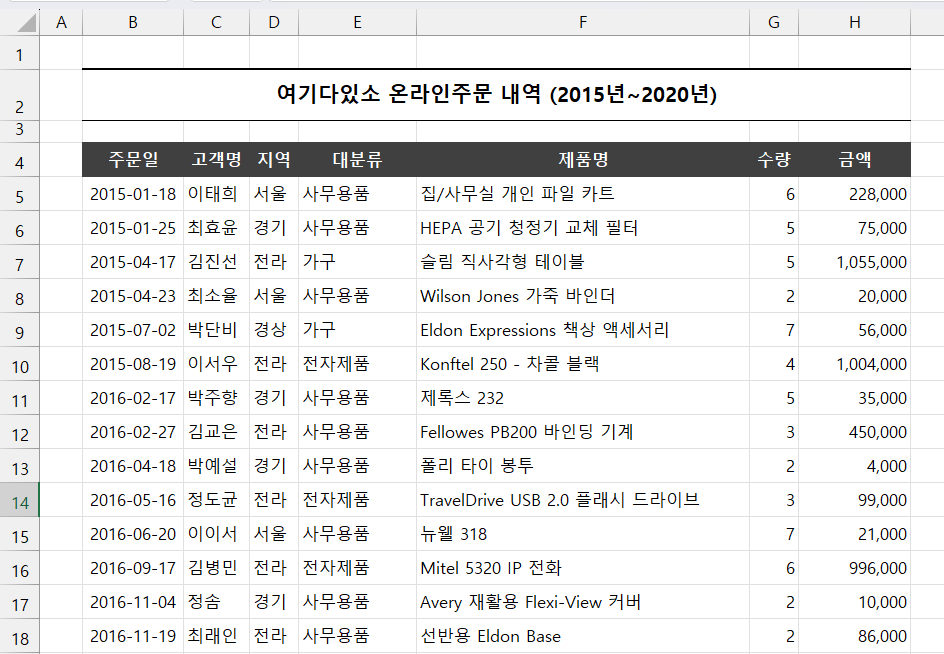Click the 금액 header cell
Screen dimensions: 944x654
coord(854,160)
